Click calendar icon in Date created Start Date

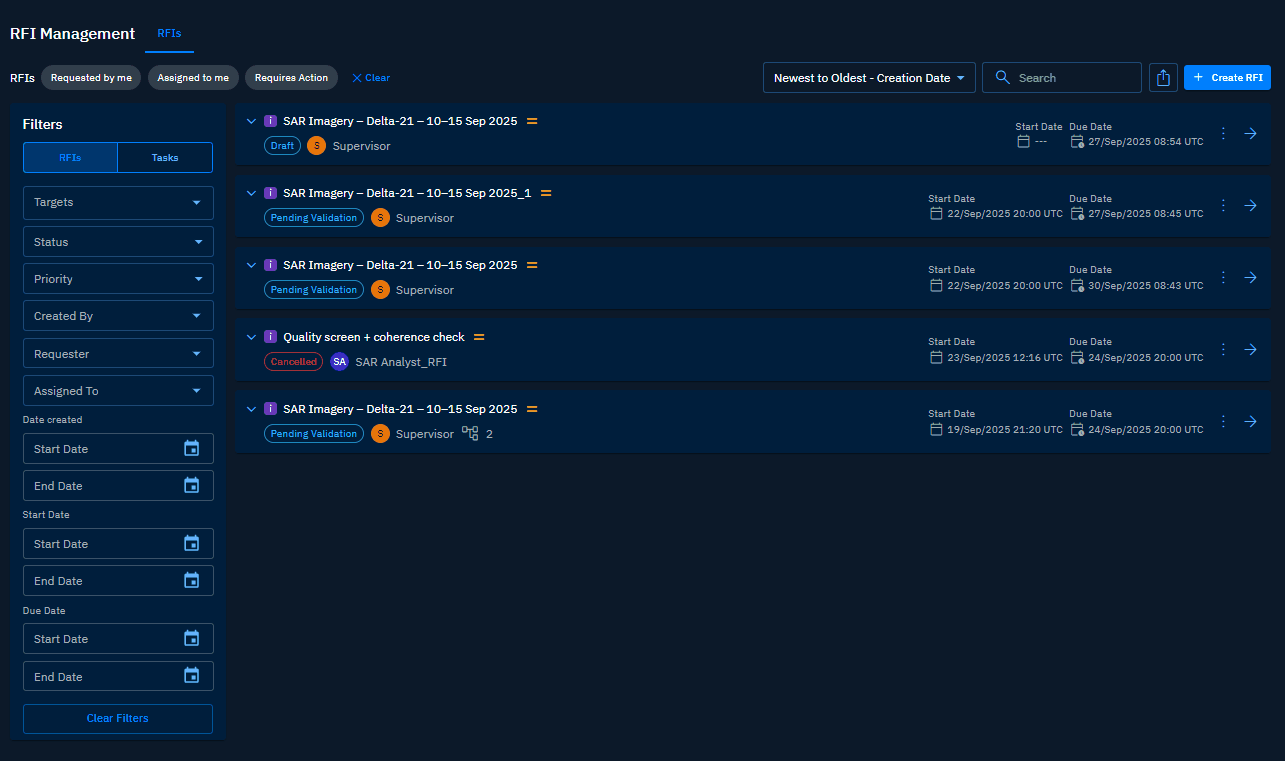point(192,449)
